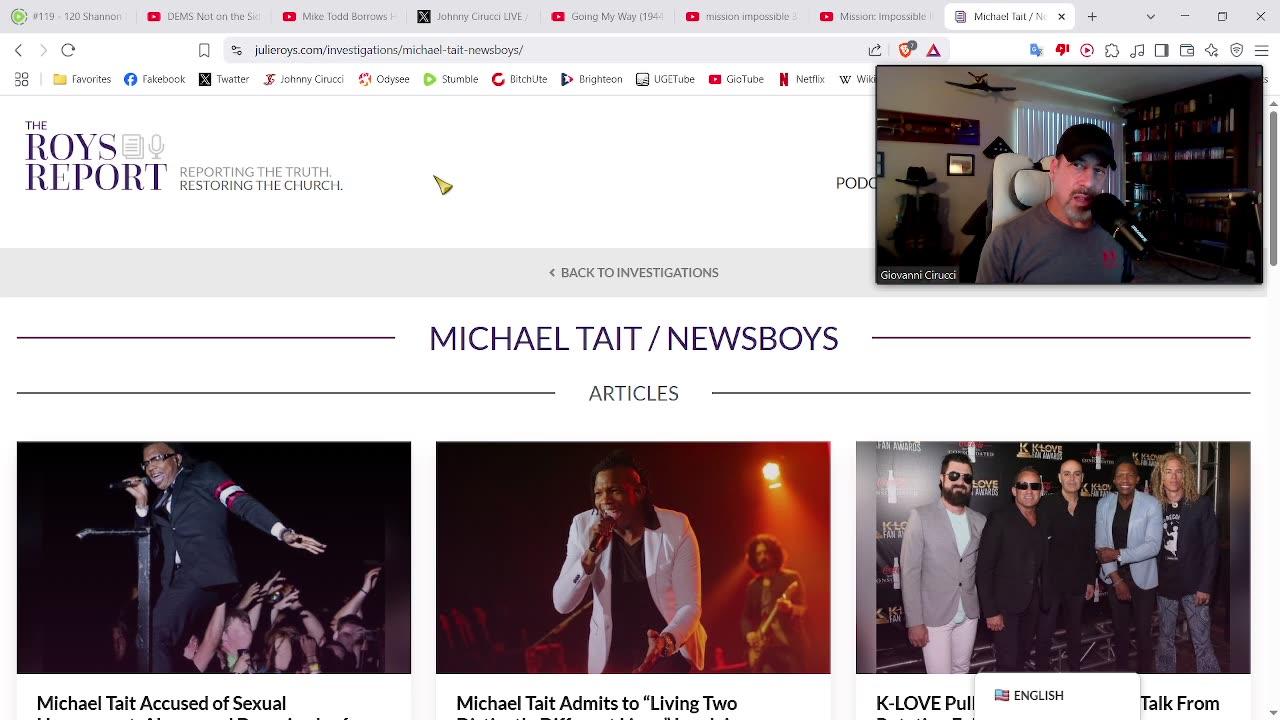Reload the current page
The height and width of the screenshot is (720, 1280).
(x=68, y=50)
